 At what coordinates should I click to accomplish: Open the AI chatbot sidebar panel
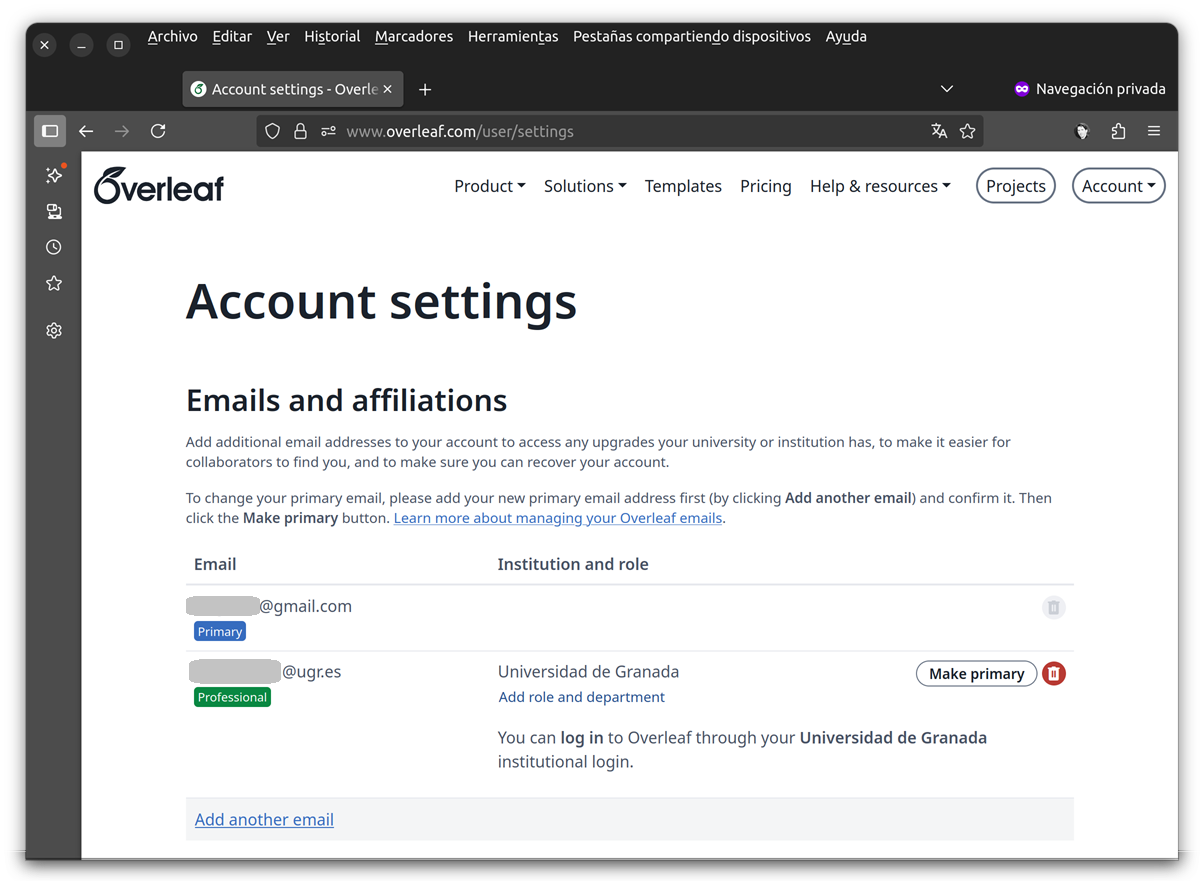pyautogui.click(x=54, y=175)
